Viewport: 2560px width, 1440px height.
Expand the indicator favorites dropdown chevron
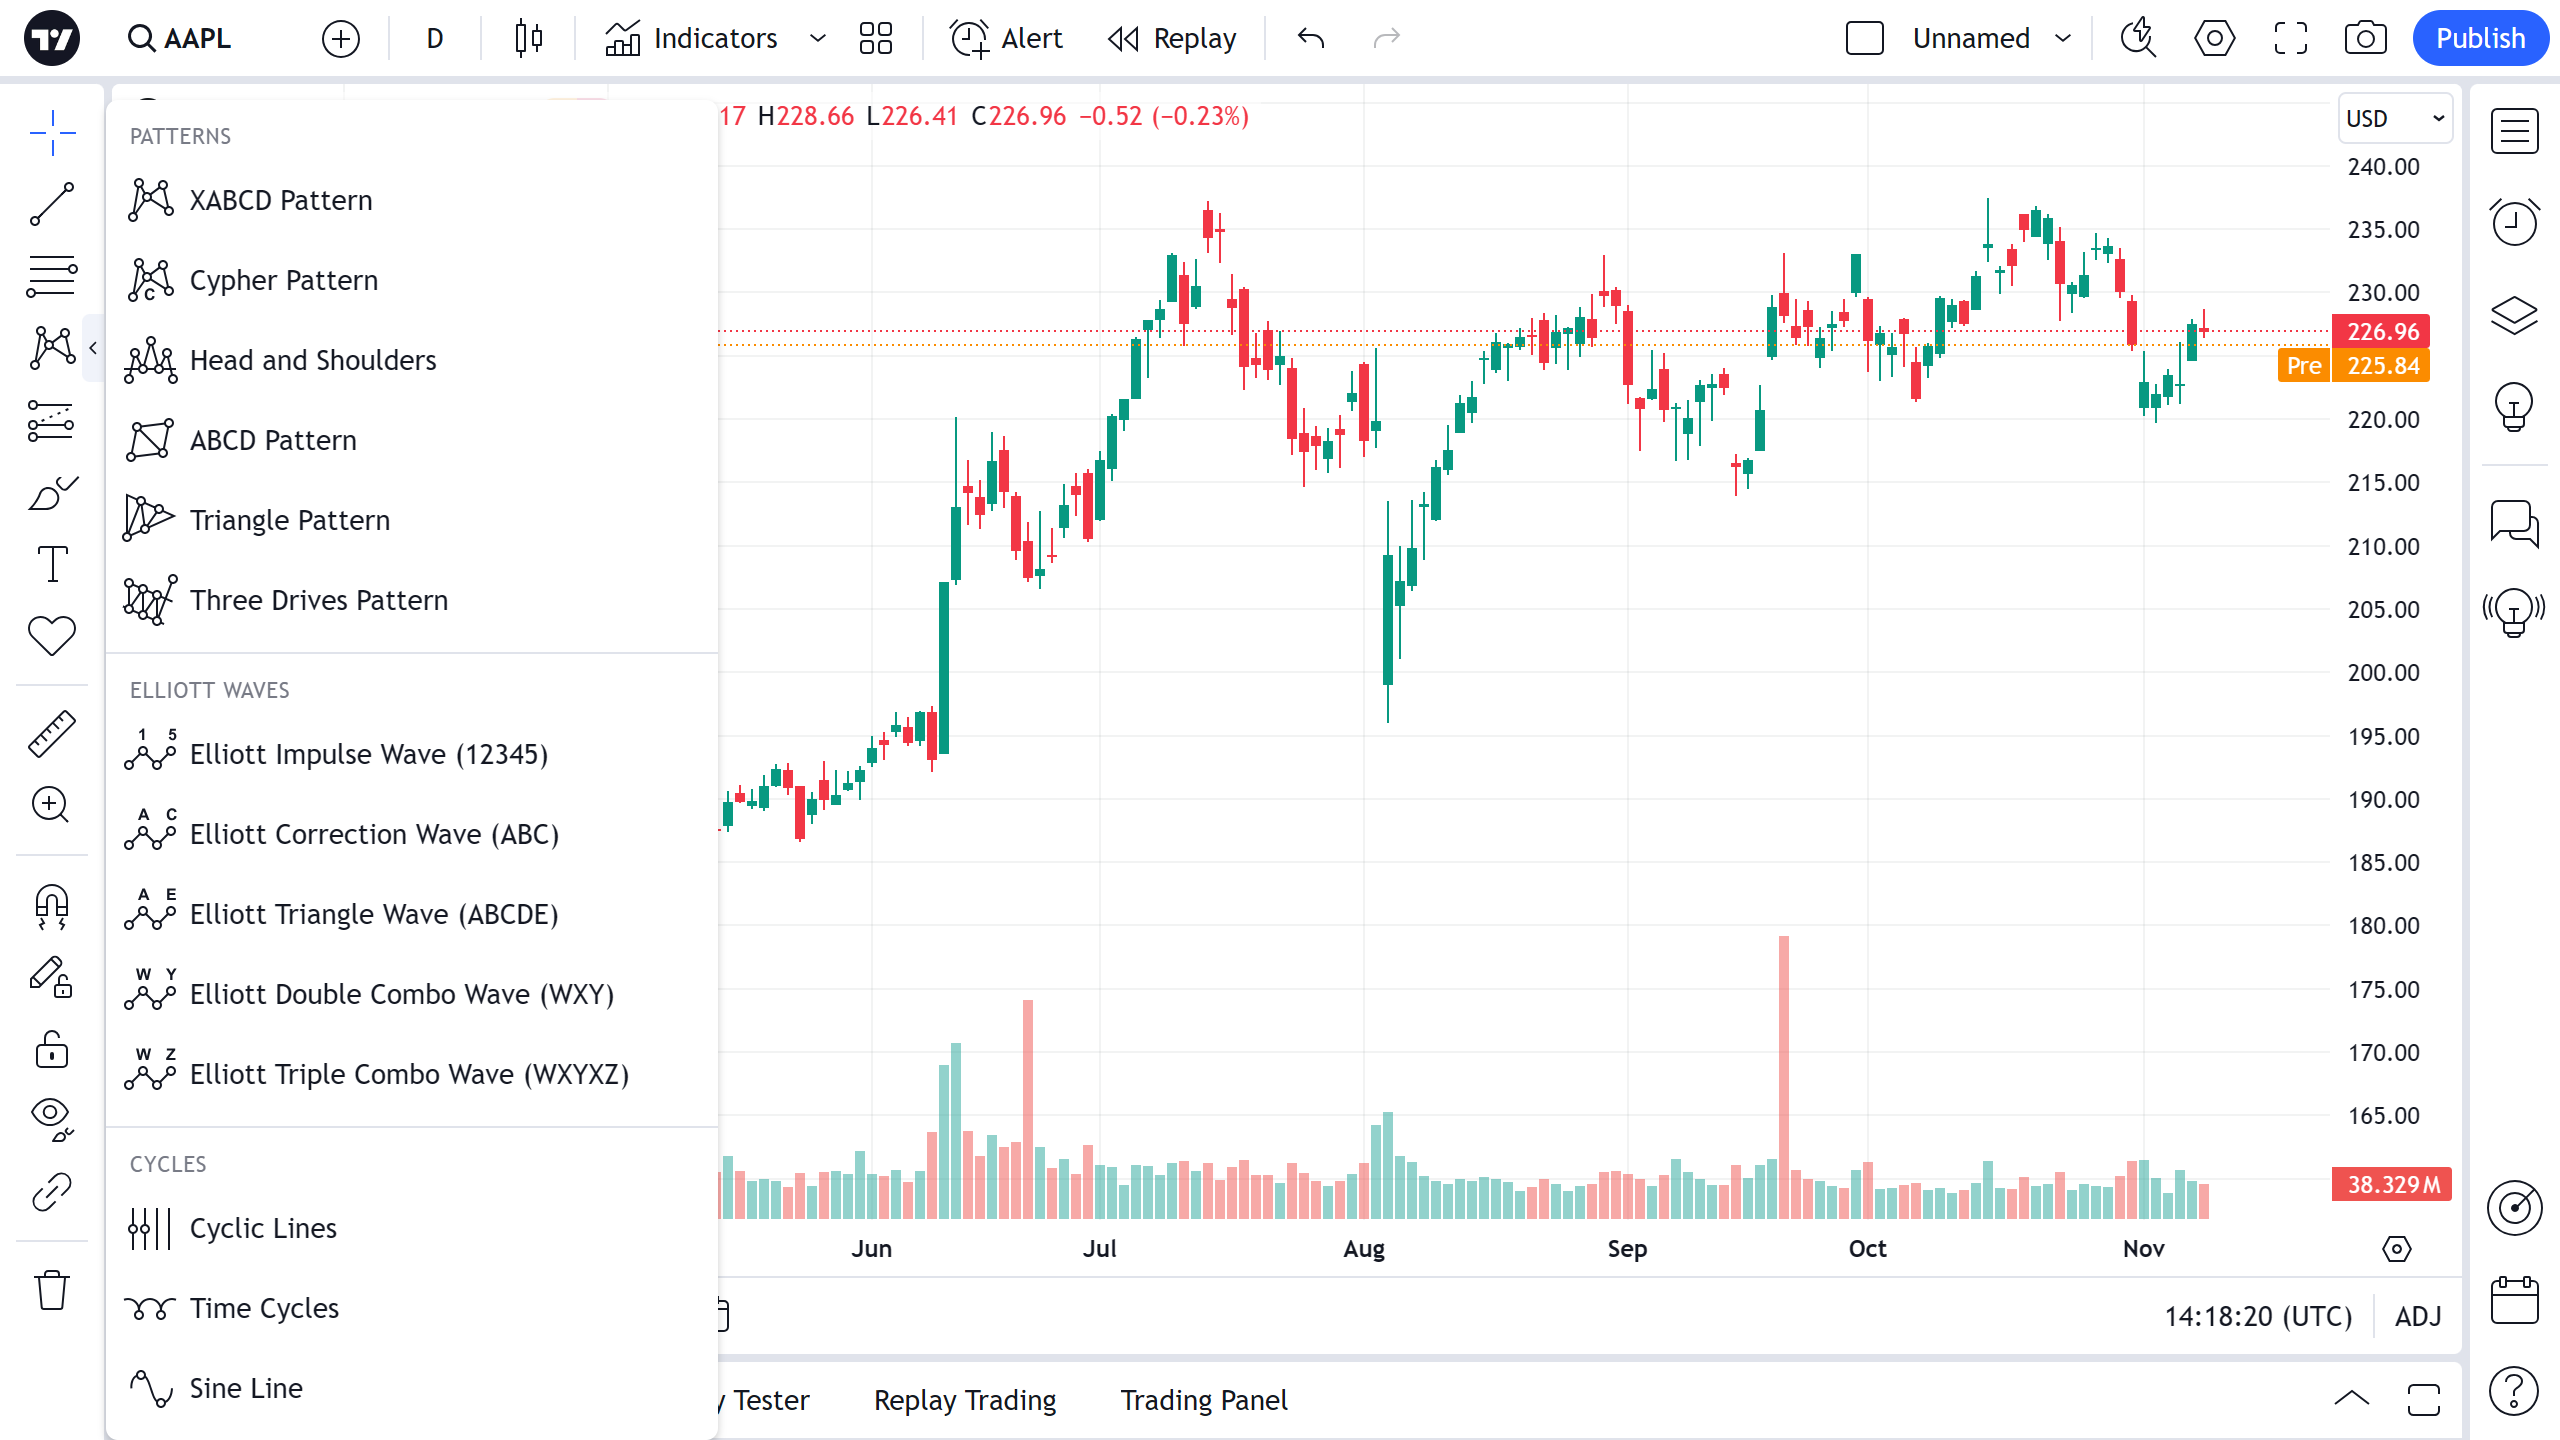tap(818, 38)
